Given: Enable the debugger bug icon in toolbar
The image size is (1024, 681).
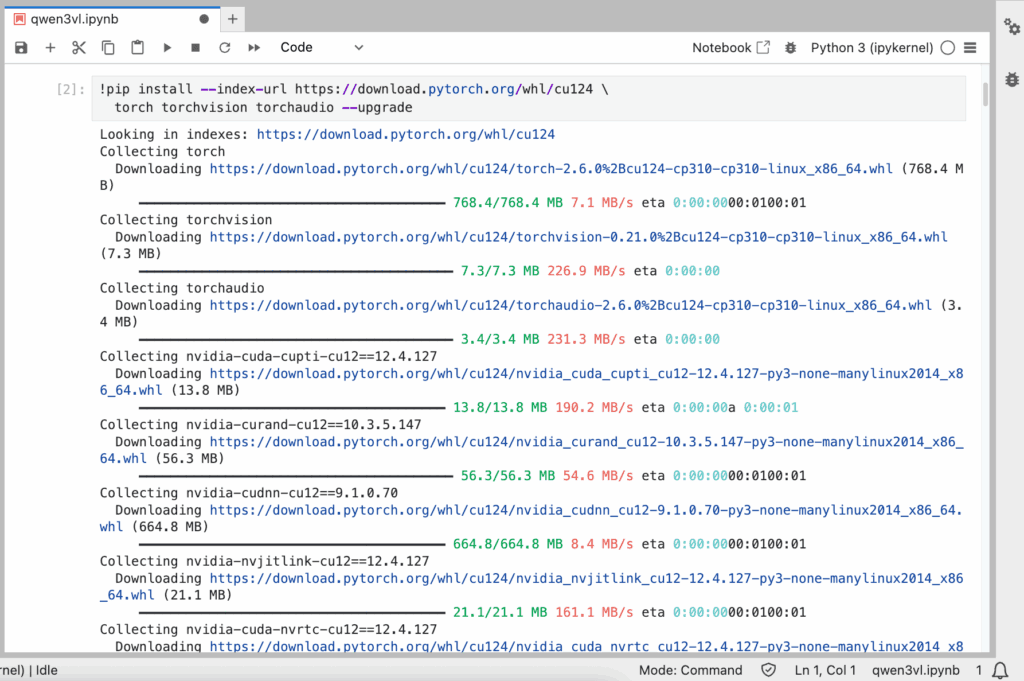Looking at the screenshot, I should tap(791, 47).
